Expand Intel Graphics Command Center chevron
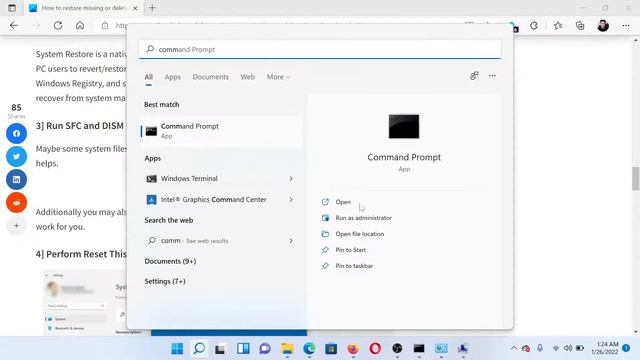Screen dimensions: 640x360 coord(291,200)
